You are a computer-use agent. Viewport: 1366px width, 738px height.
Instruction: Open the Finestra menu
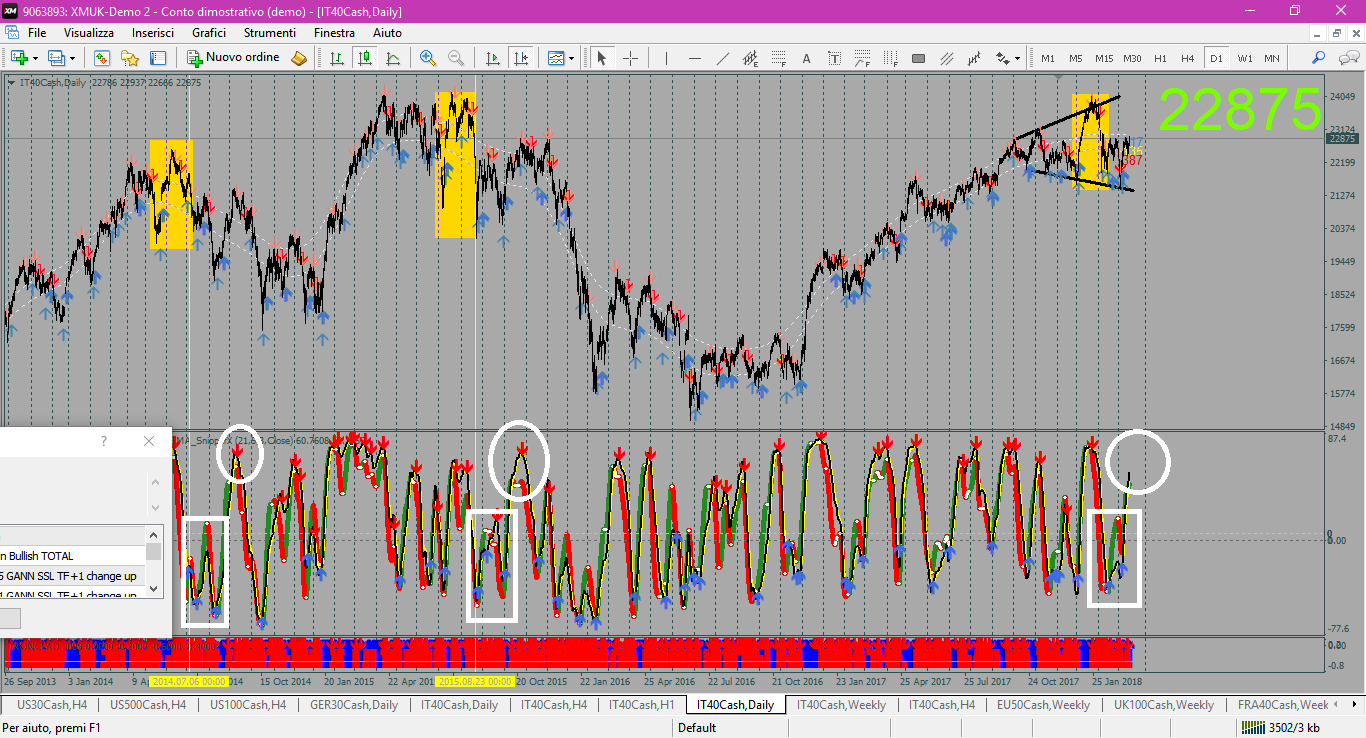coord(334,33)
